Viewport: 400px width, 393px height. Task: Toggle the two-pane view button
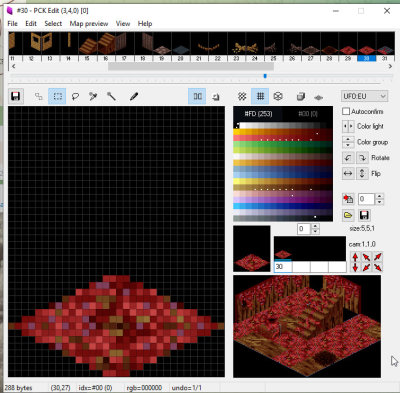pos(197,96)
